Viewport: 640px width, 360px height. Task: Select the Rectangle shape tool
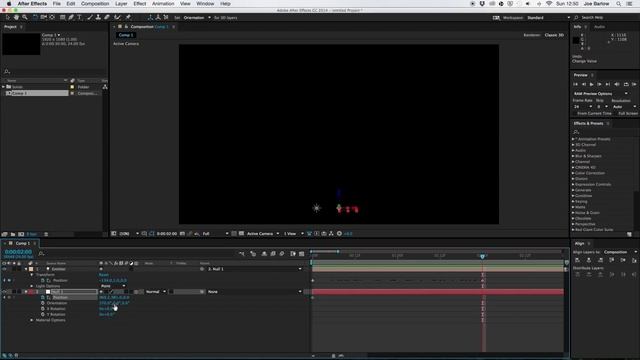tap(62, 18)
